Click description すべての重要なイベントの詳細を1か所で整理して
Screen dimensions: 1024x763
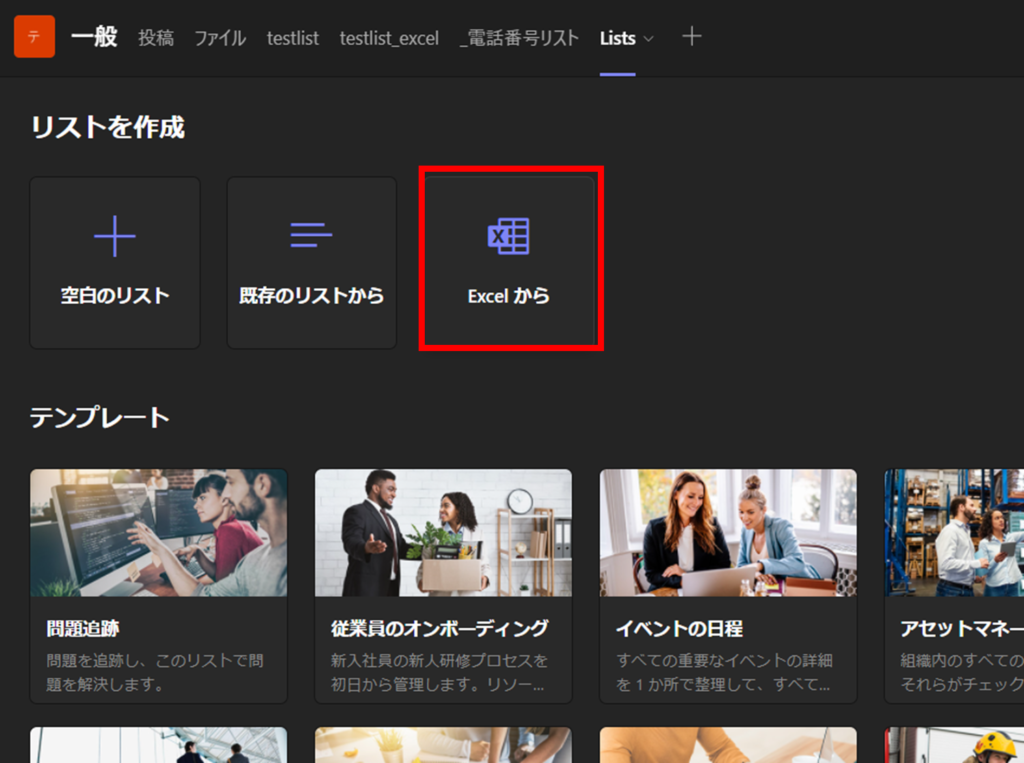[724, 672]
